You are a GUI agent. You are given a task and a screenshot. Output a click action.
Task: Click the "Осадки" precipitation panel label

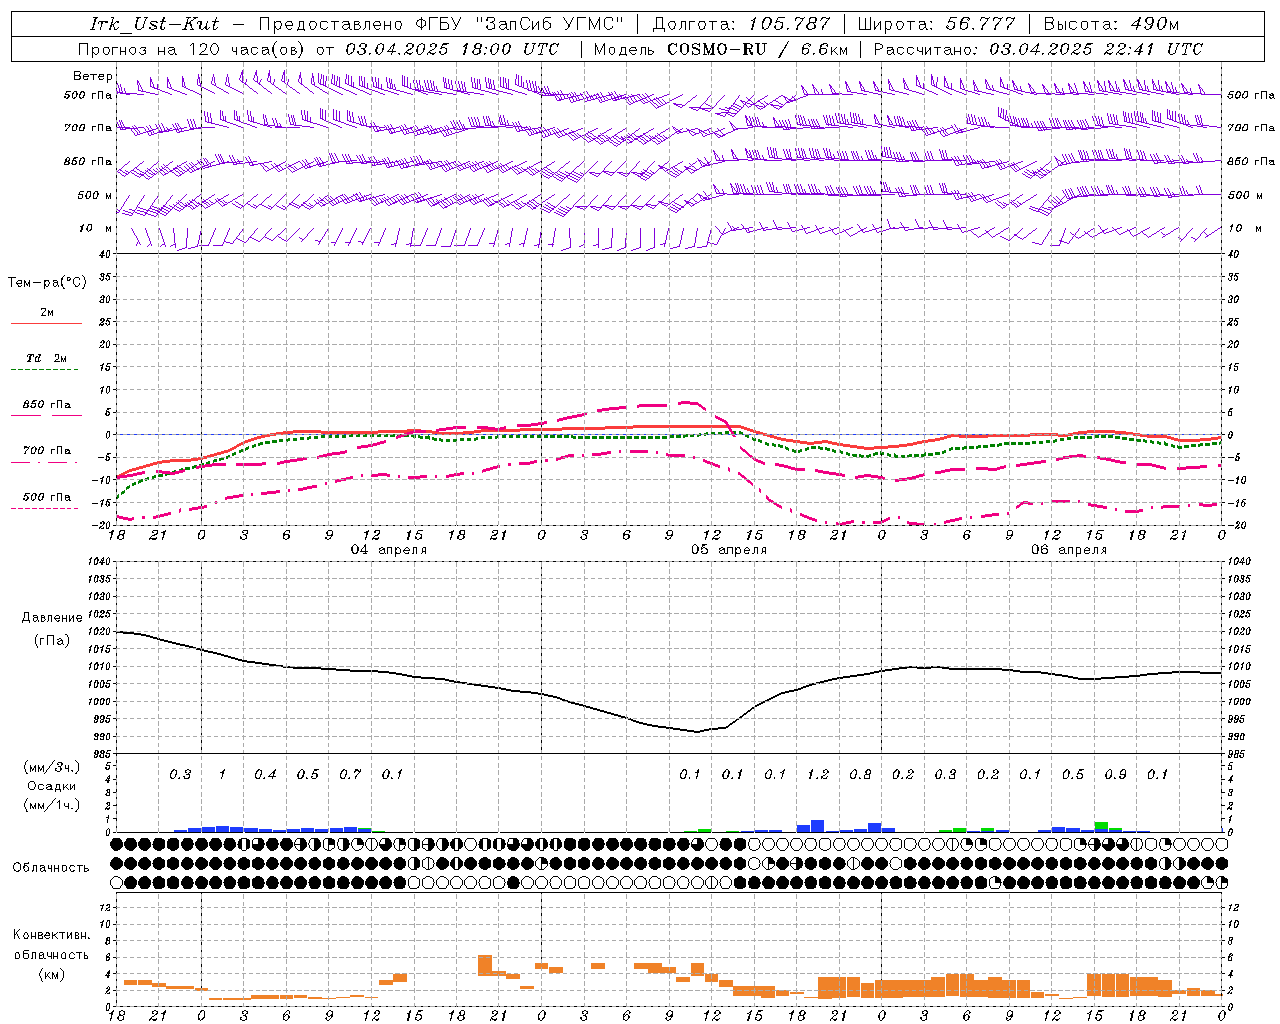point(52,786)
